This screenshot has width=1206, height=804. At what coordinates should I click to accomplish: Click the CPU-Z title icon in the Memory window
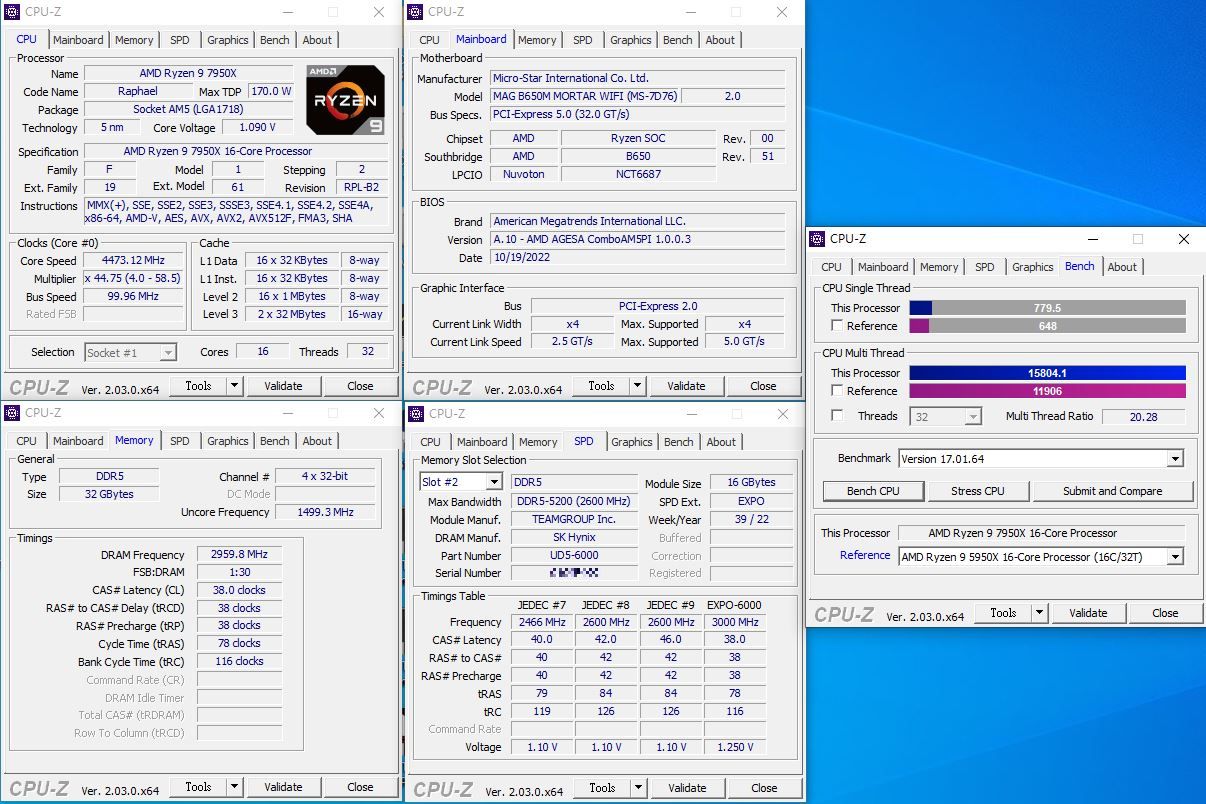[12, 413]
